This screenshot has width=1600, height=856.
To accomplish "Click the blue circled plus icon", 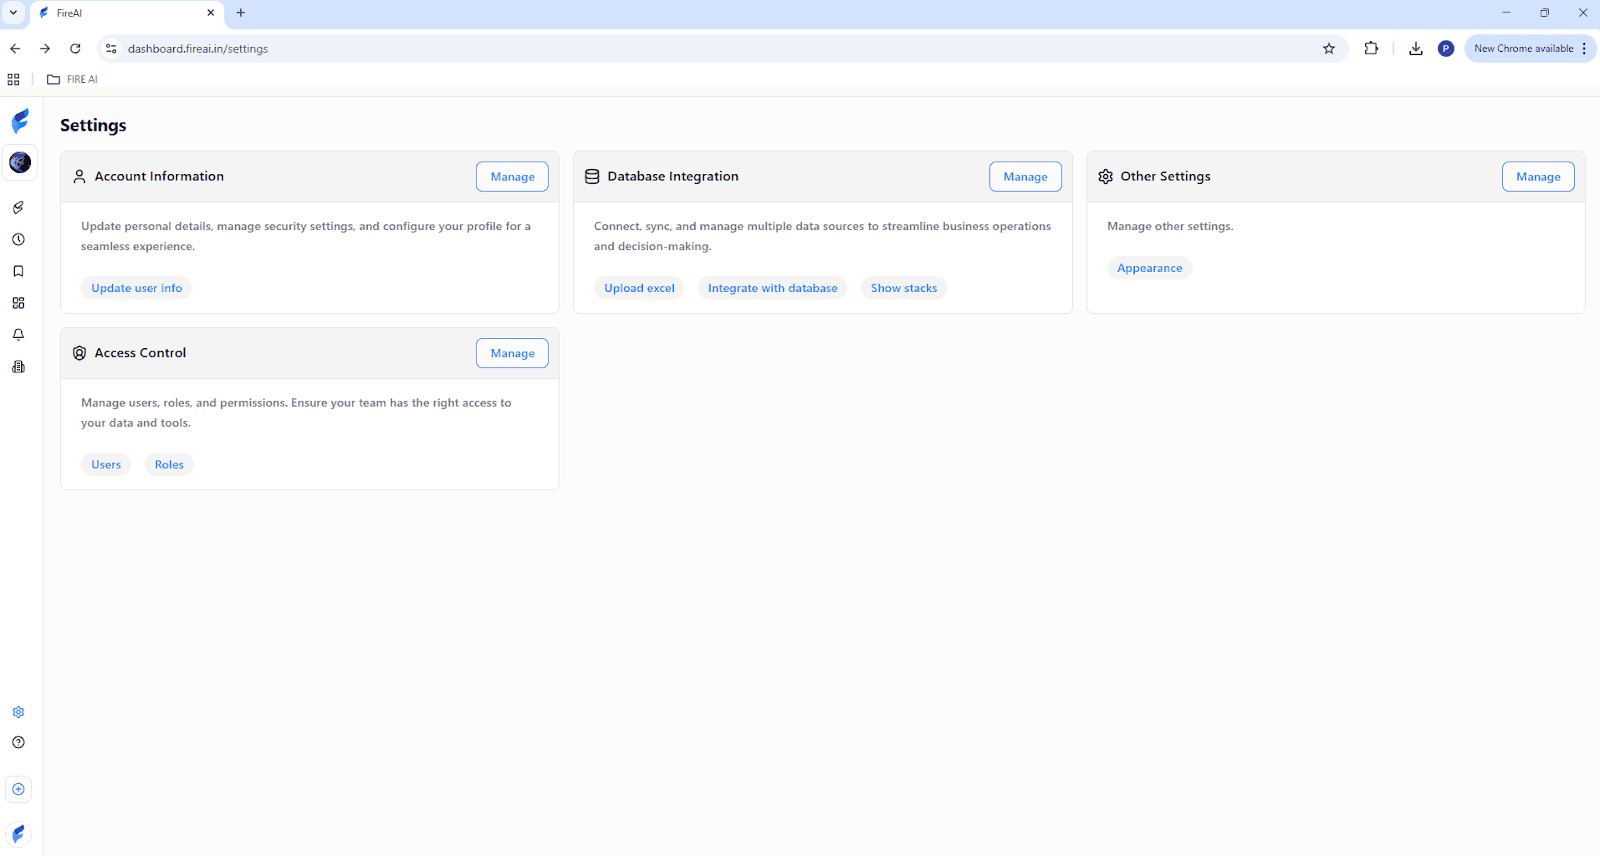I will click(x=18, y=789).
